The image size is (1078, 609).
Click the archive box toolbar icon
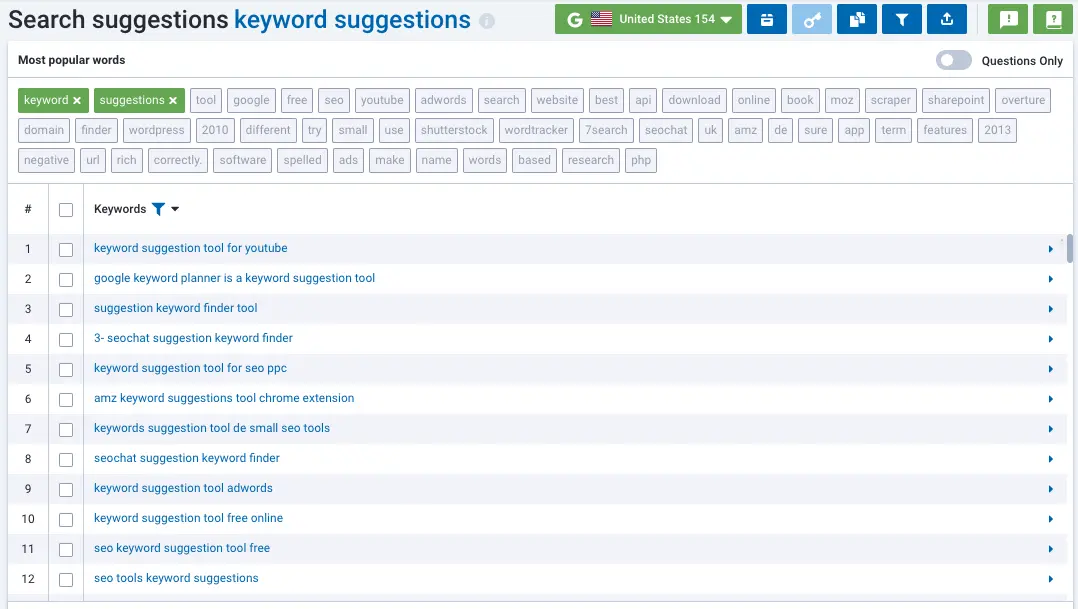pyautogui.click(x=767, y=19)
